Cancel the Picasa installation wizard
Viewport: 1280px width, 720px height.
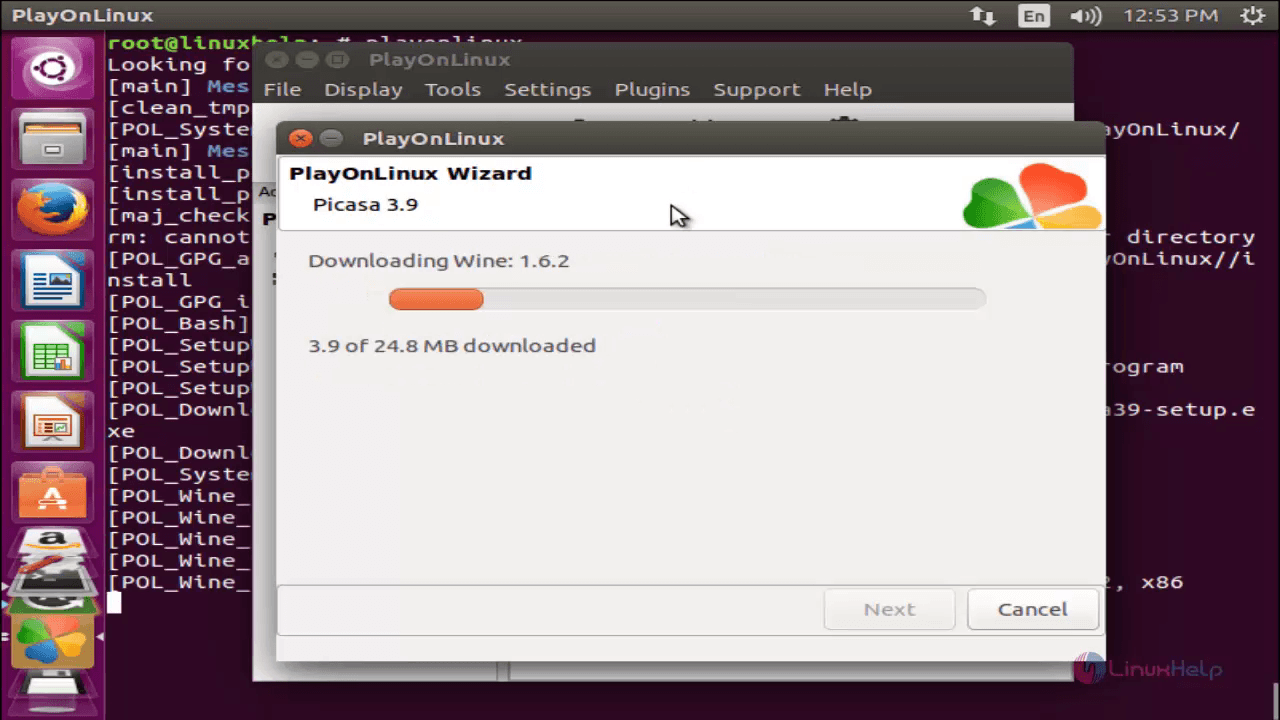[1032, 609]
